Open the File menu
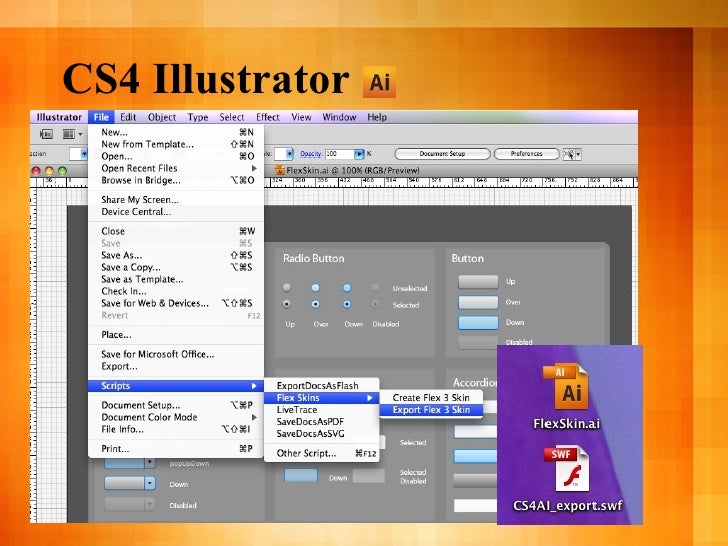Screen dimensions: 728x546 [x=101, y=117]
